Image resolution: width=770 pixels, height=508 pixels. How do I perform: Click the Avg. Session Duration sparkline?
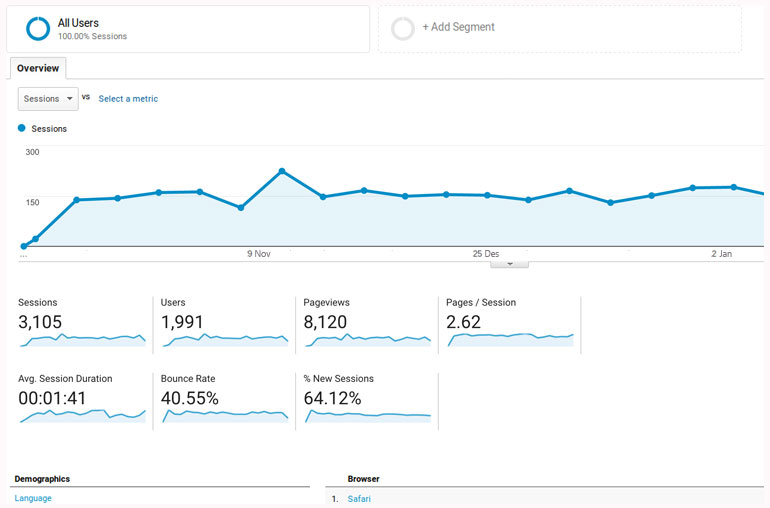(81, 415)
